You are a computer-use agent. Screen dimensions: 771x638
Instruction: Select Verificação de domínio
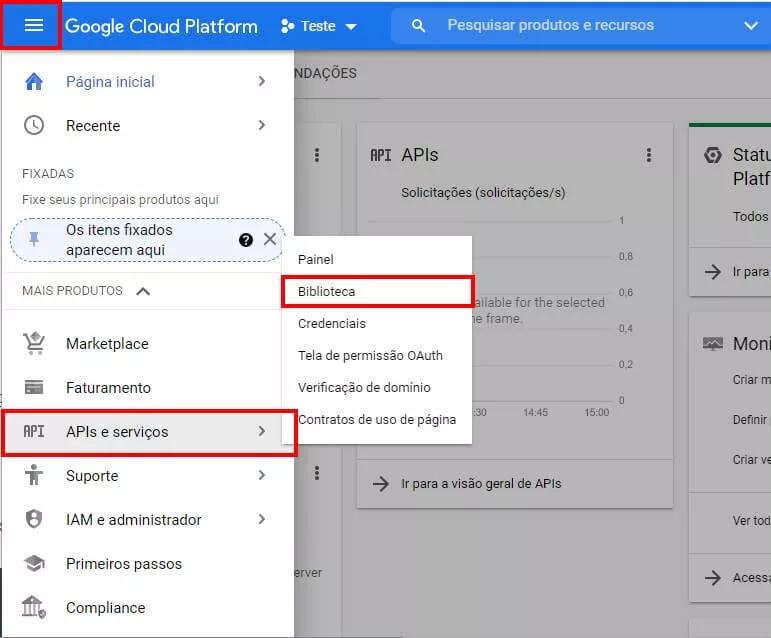pyautogui.click(x=377, y=387)
